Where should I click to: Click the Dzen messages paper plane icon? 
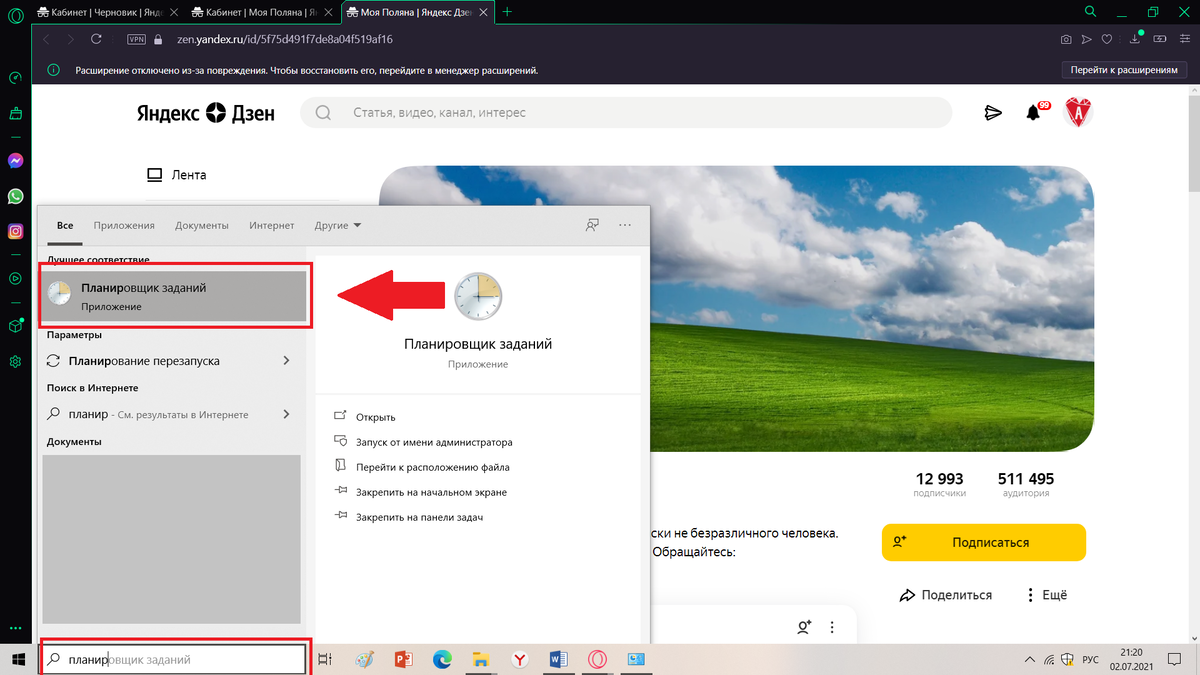(x=992, y=113)
